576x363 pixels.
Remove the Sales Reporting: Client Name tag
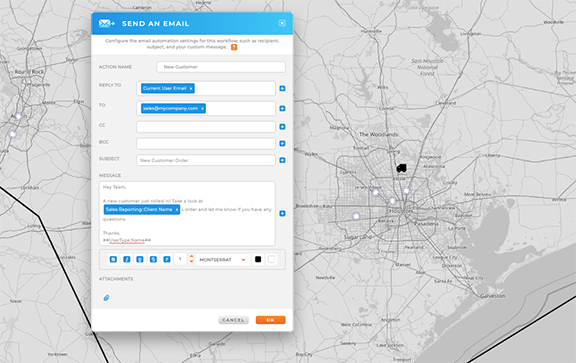click(177, 210)
